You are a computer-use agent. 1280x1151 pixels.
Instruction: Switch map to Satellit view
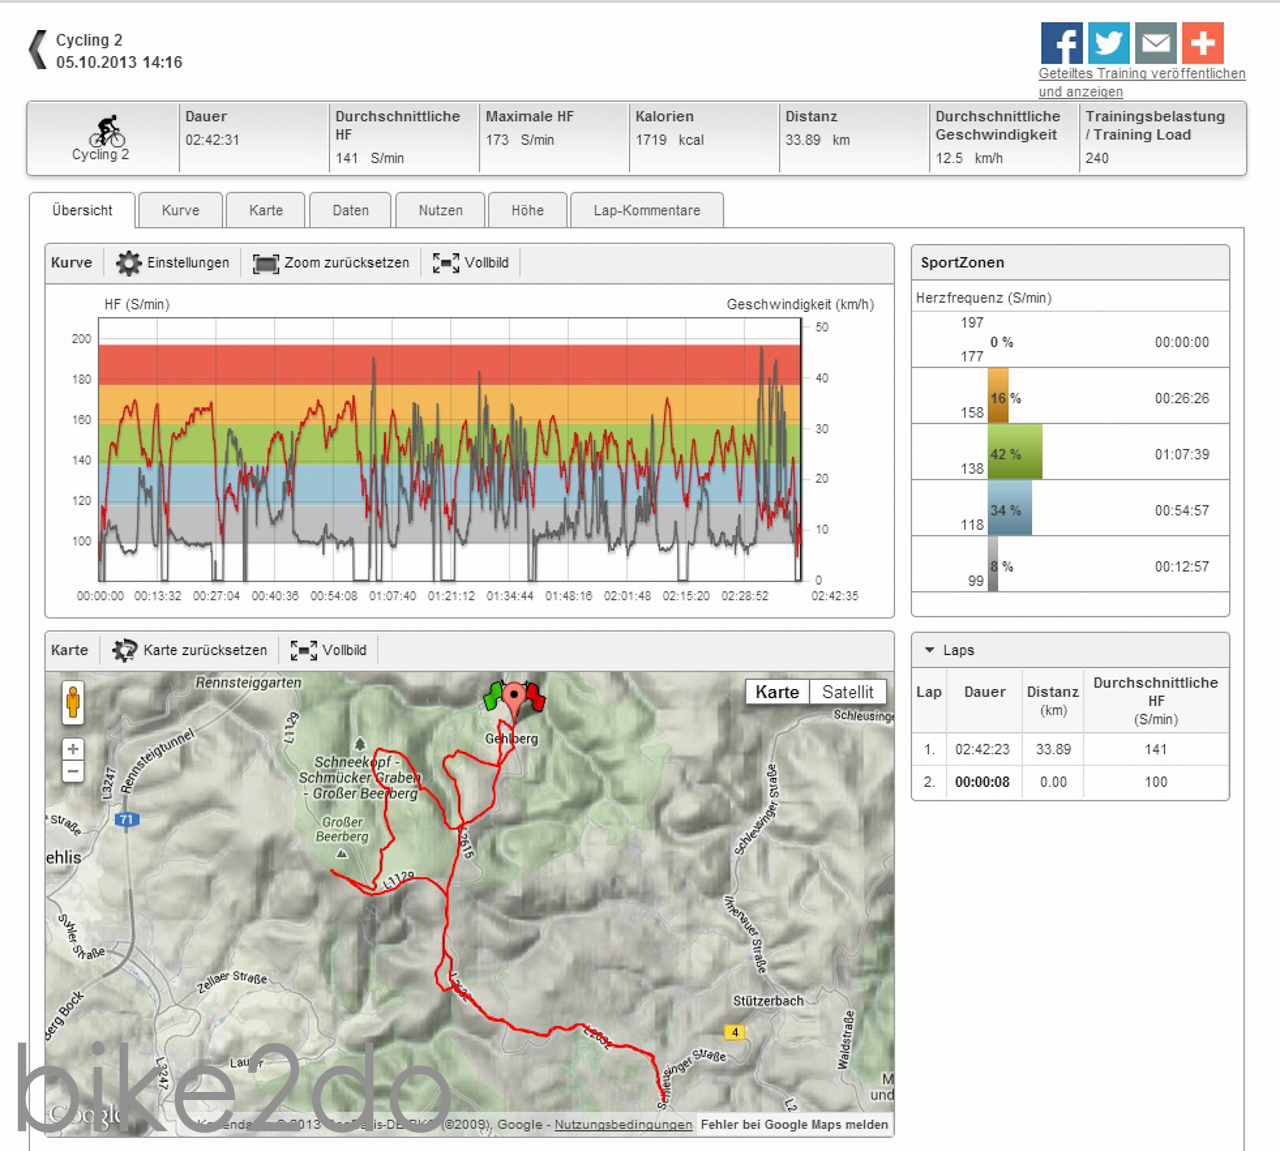pyautogui.click(x=847, y=692)
